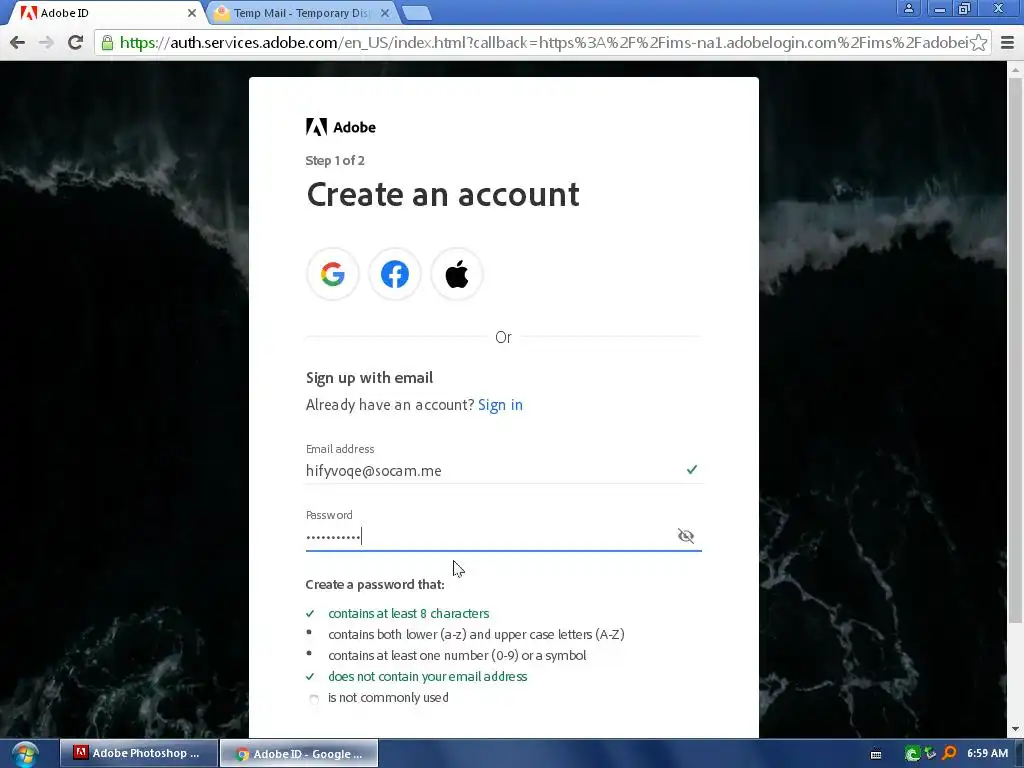
Task: Click the magnifier tray icon
Action: click(x=949, y=754)
